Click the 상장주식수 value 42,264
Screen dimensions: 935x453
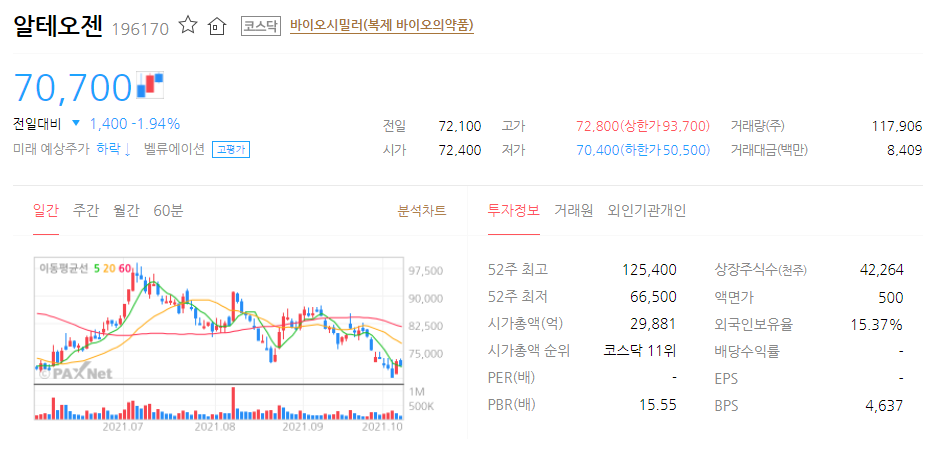pyautogui.click(x=881, y=269)
